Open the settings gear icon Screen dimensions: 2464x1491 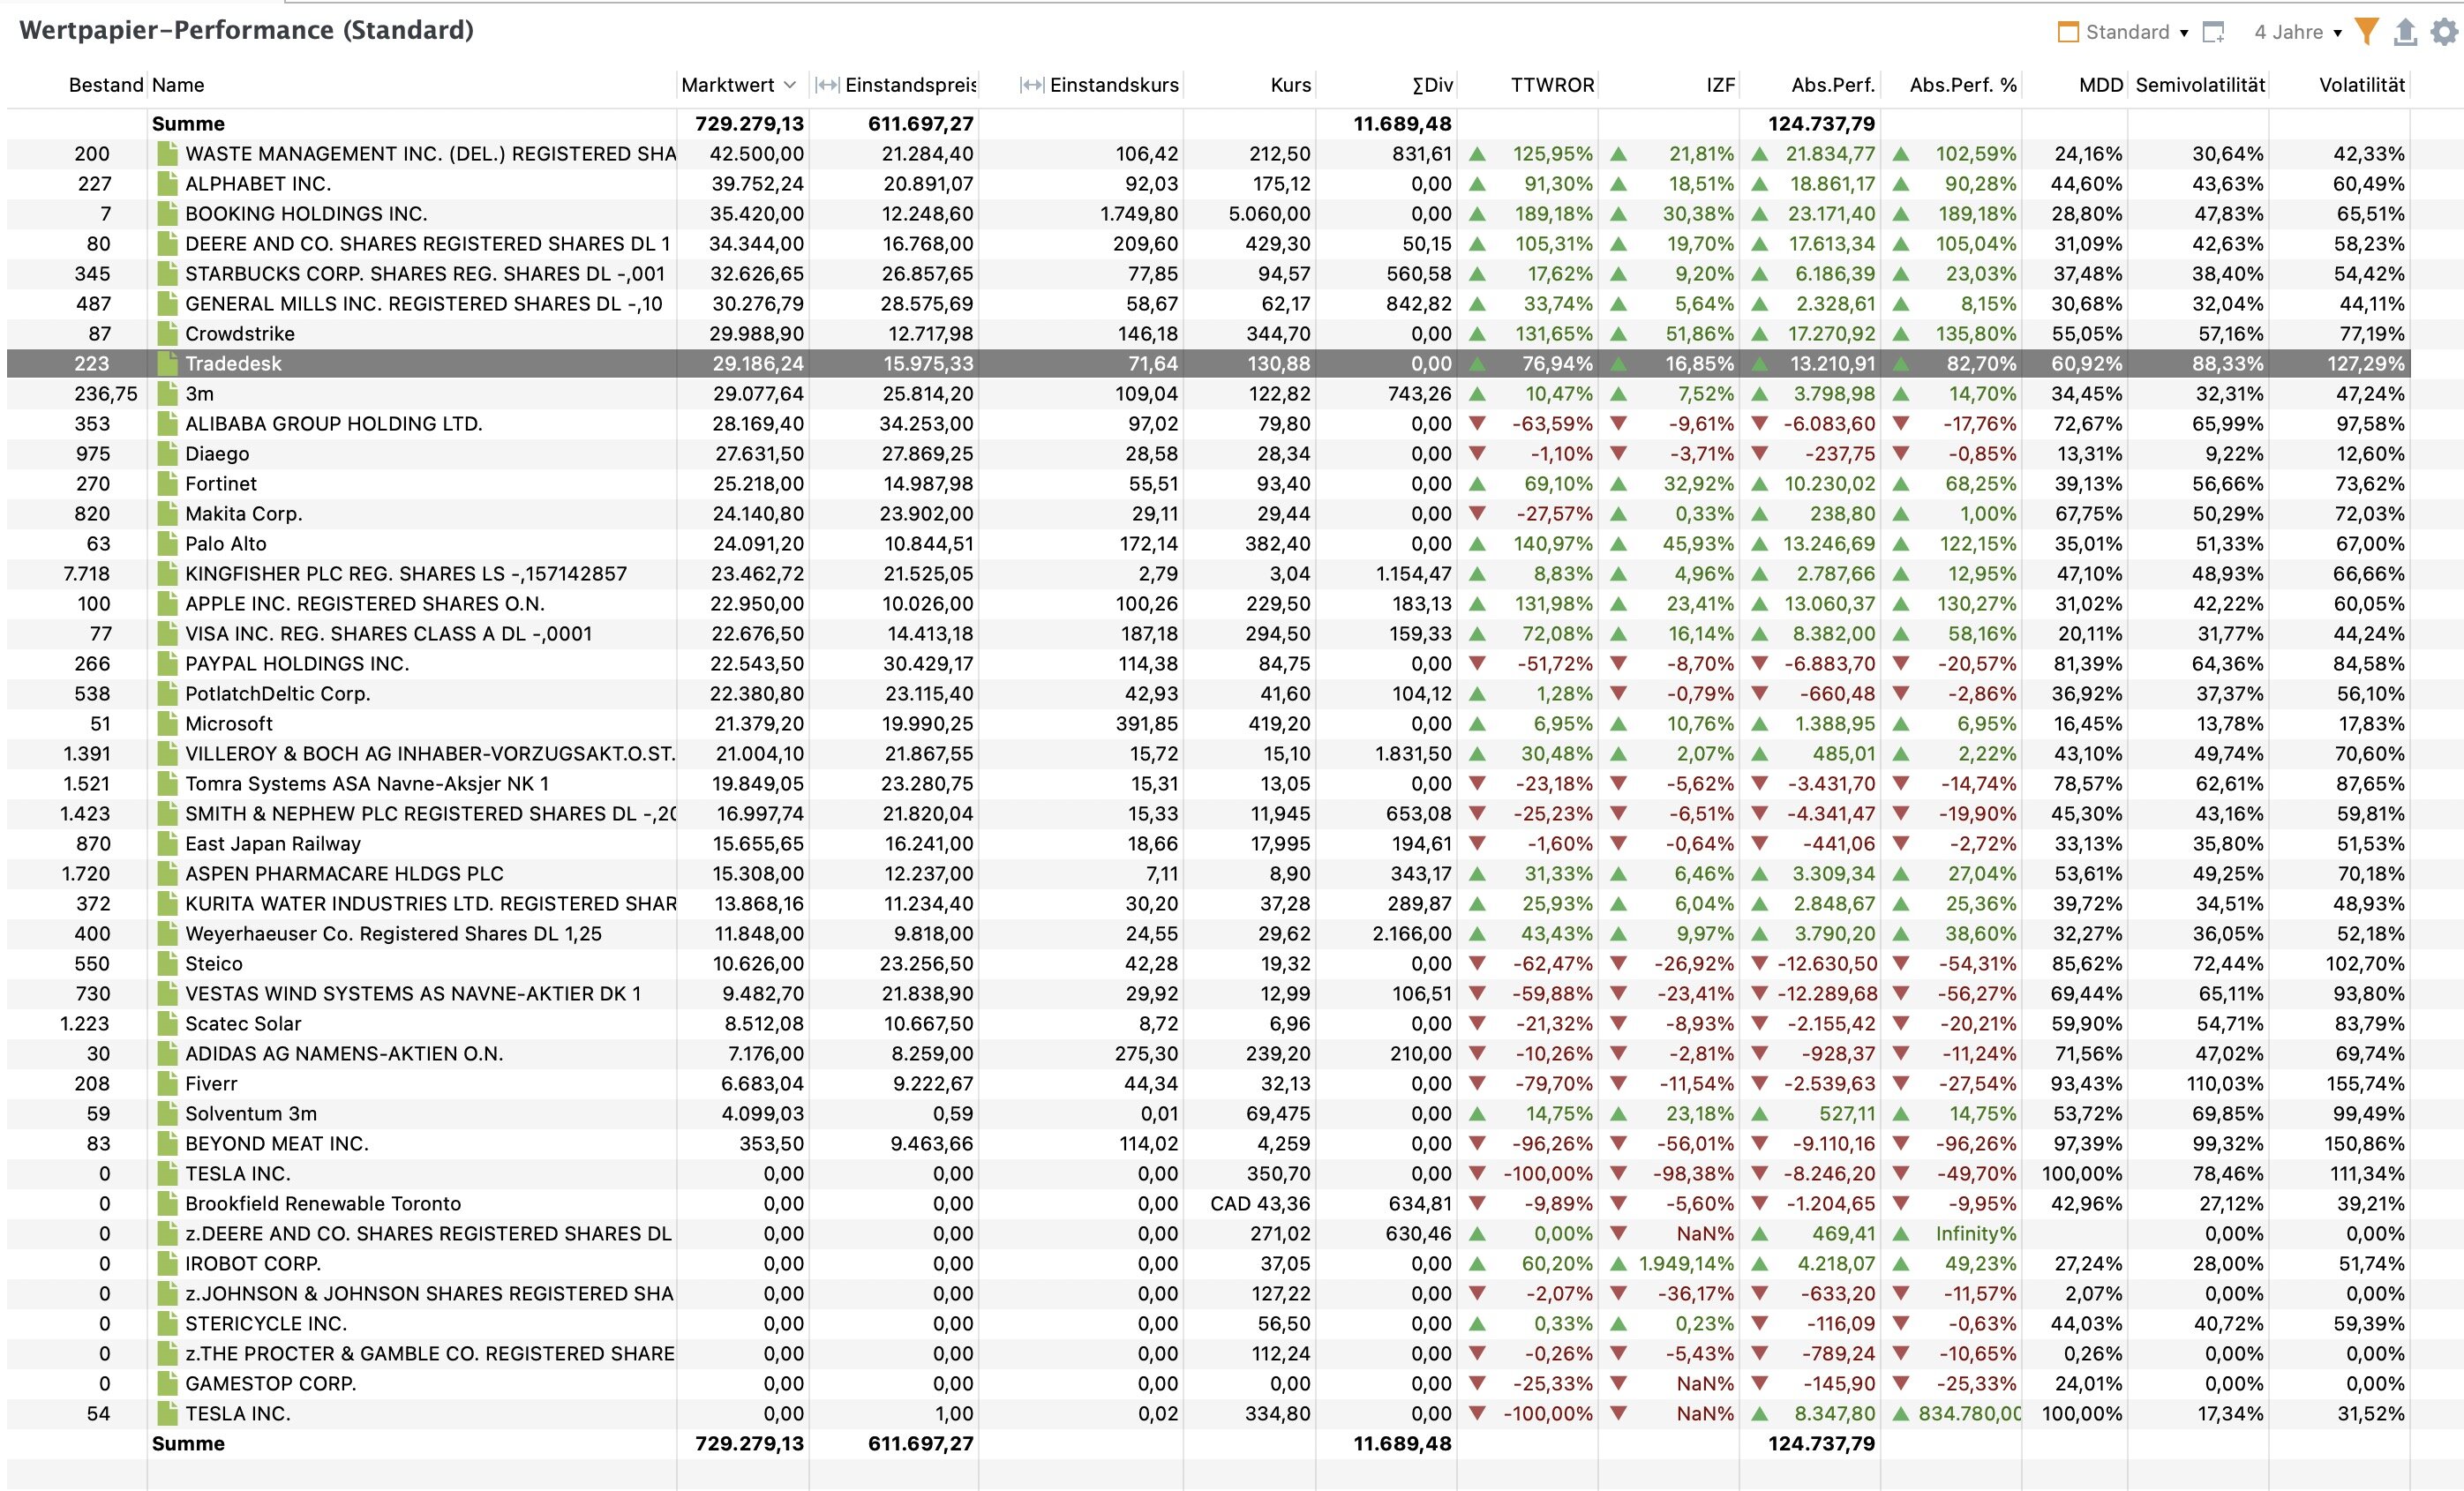click(2444, 32)
